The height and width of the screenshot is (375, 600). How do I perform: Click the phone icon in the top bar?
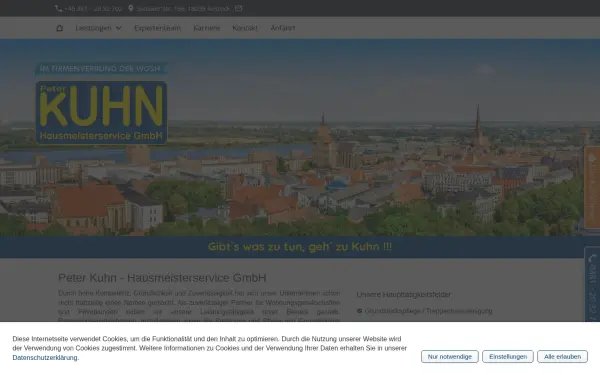click(x=59, y=8)
